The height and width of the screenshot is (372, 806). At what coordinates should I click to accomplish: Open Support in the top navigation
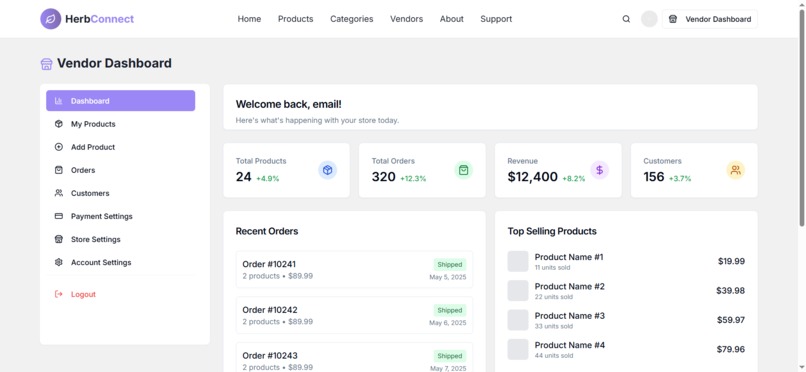point(496,19)
